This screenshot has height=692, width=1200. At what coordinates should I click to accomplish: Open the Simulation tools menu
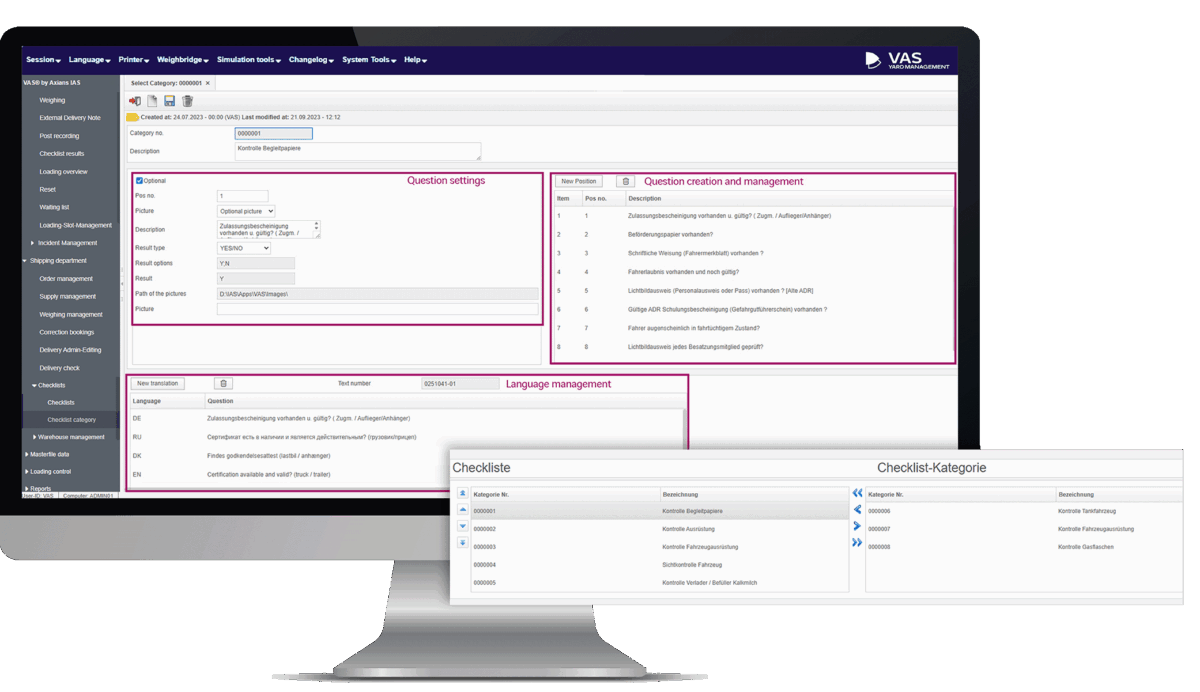248,60
